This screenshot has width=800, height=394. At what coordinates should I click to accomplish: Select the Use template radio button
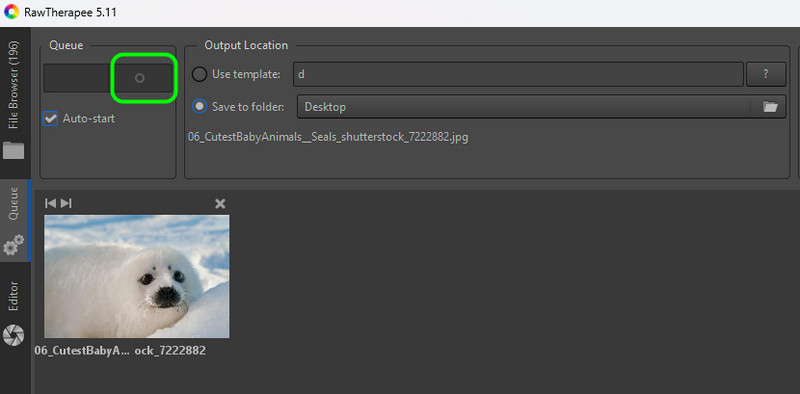point(199,75)
